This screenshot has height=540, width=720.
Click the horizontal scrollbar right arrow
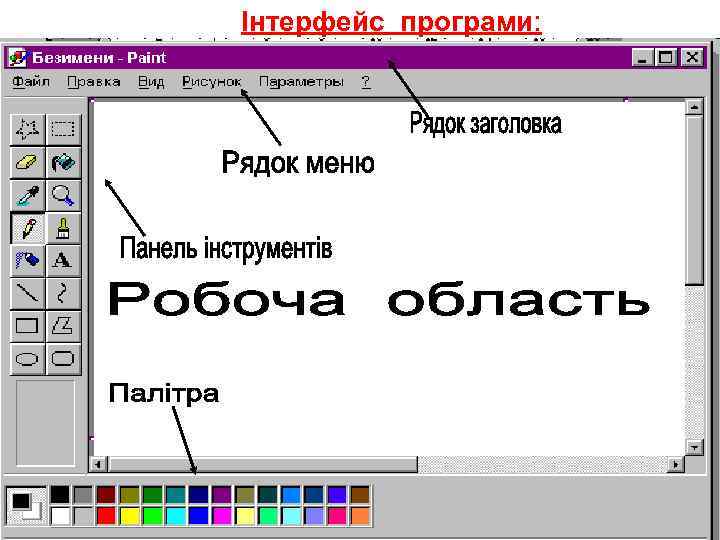tap(675, 464)
